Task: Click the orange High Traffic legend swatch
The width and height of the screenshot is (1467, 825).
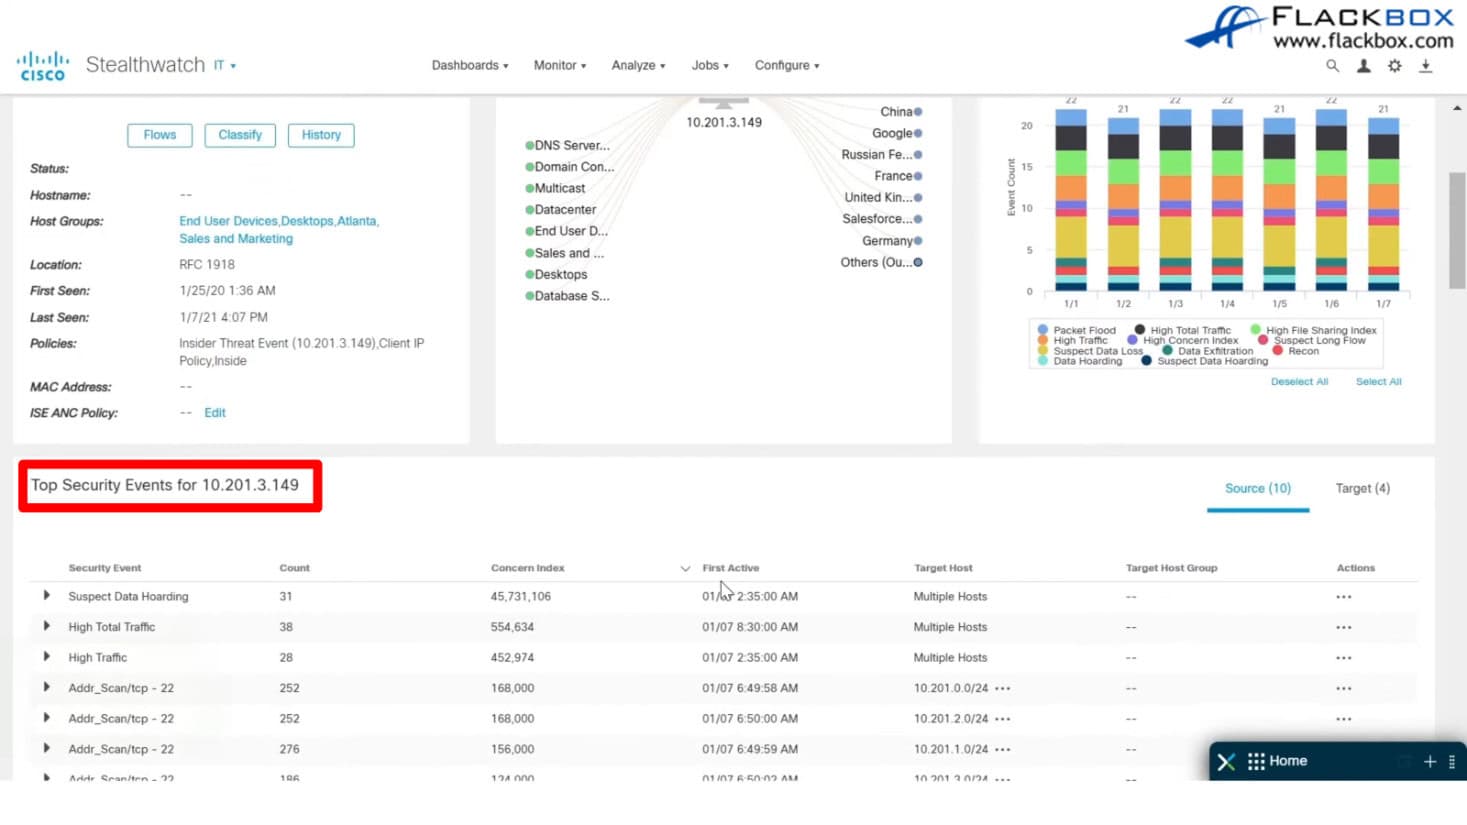Action: click(x=1043, y=340)
